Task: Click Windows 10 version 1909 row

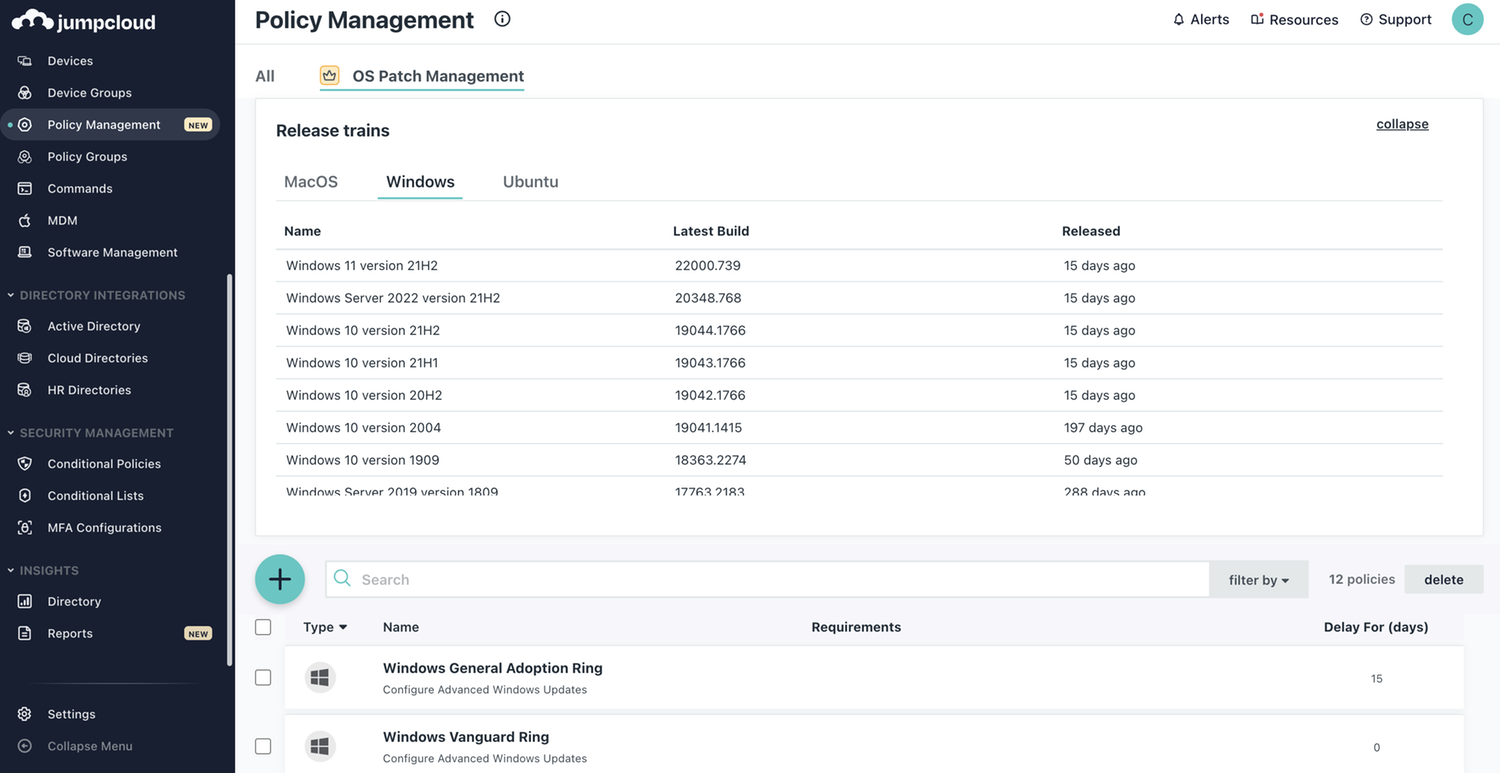Action: point(859,460)
